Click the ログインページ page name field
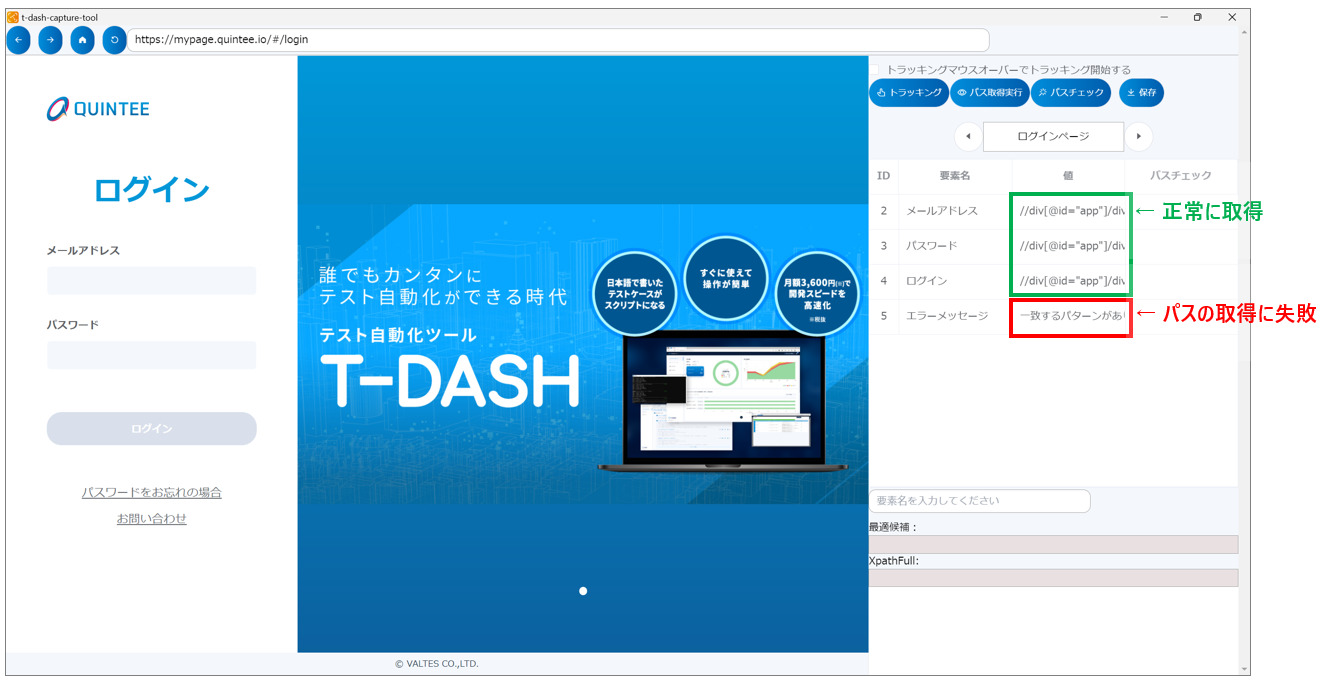The height and width of the screenshot is (684, 1328). pos(1053,136)
